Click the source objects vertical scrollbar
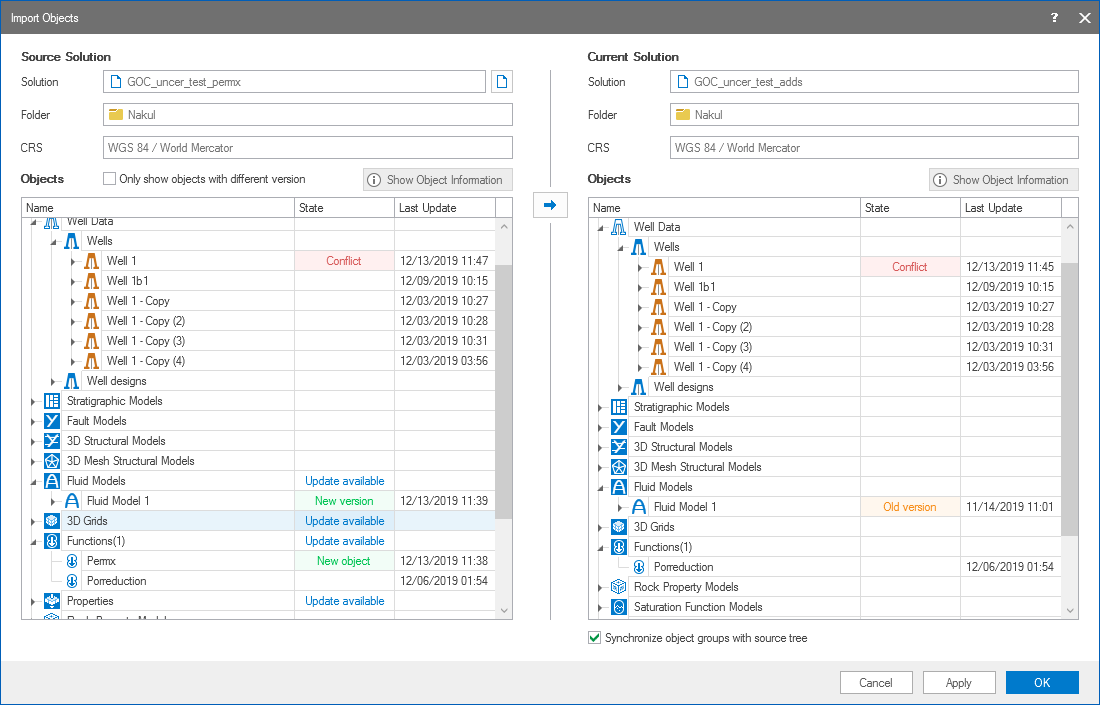This screenshot has height=705, width=1100. coord(504,390)
